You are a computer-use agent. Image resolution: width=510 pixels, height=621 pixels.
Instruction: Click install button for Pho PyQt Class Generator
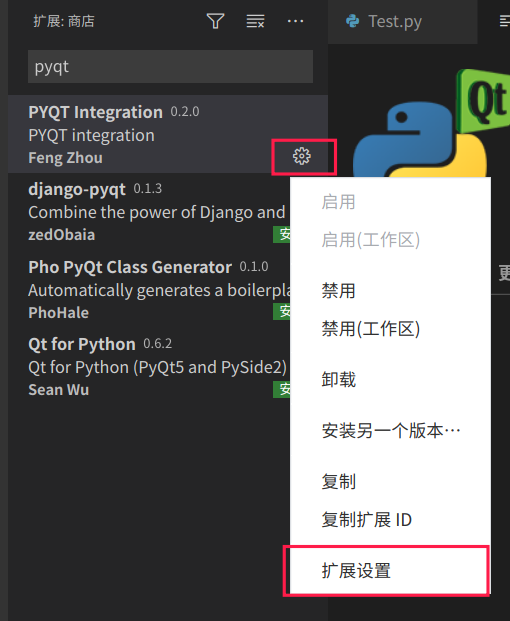(282, 312)
